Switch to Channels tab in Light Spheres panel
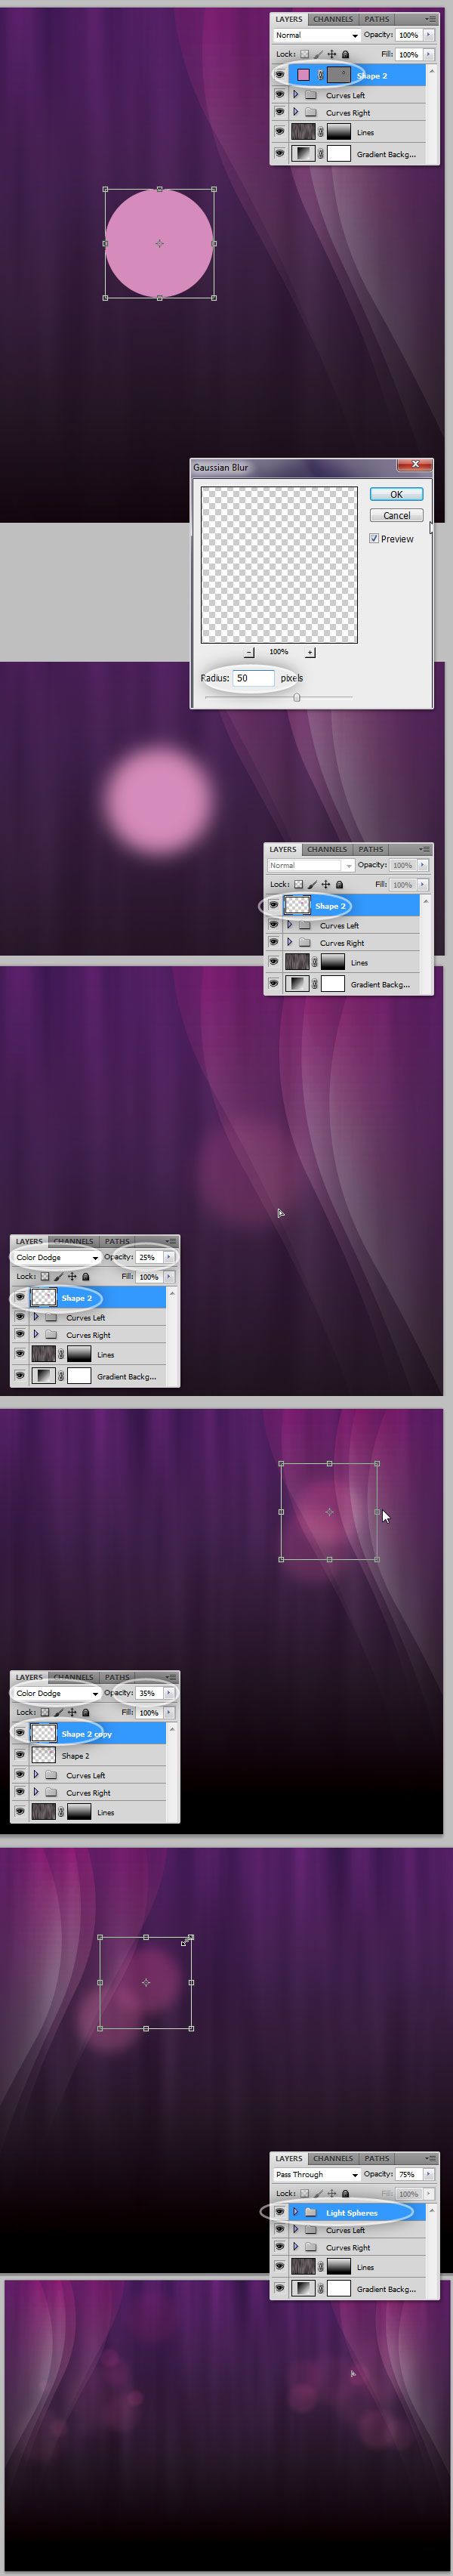453x2576 pixels. 333,2158
